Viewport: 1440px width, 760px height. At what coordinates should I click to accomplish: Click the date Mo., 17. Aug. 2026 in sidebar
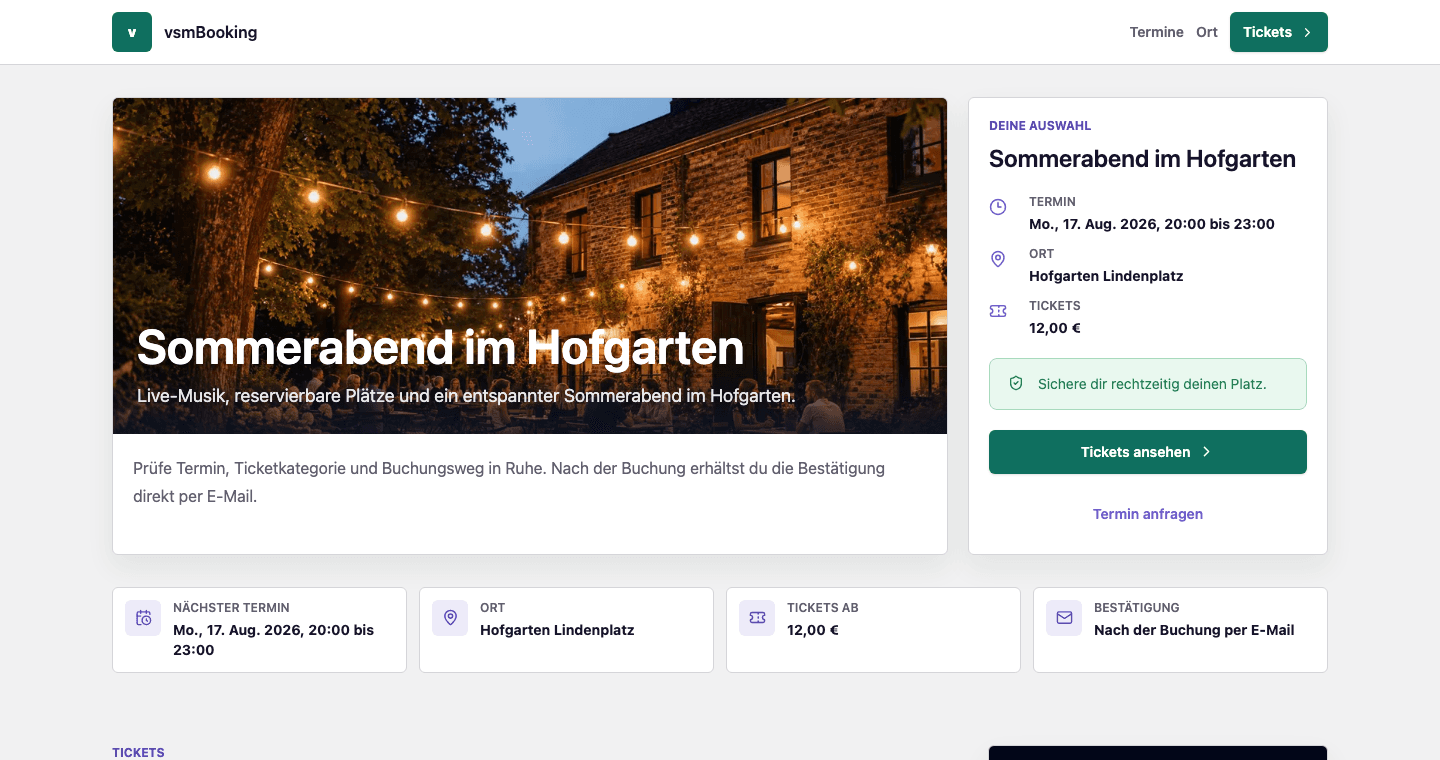tap(1152, 224)
